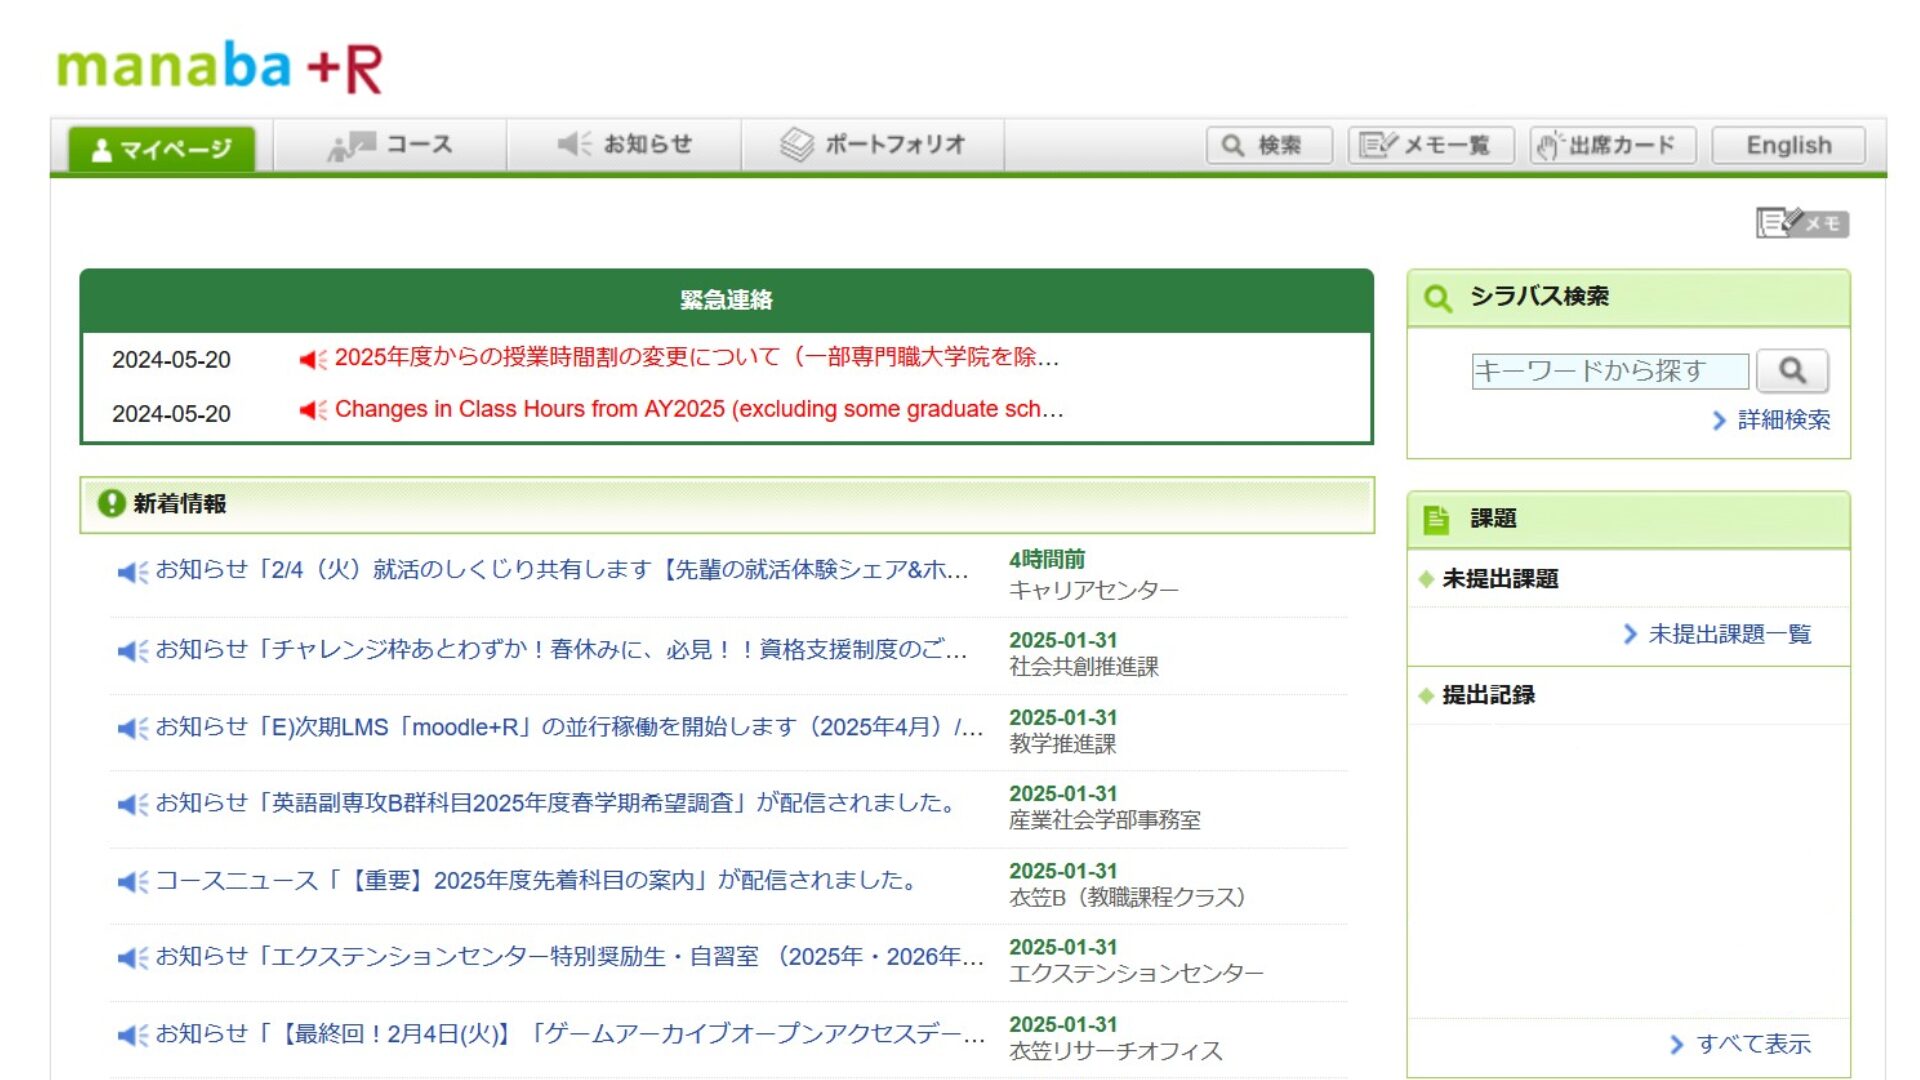Click the megaphone icon beside the チャレンジ枠 notice
Screen dimensions: 1920x1080
click(132, 651)
